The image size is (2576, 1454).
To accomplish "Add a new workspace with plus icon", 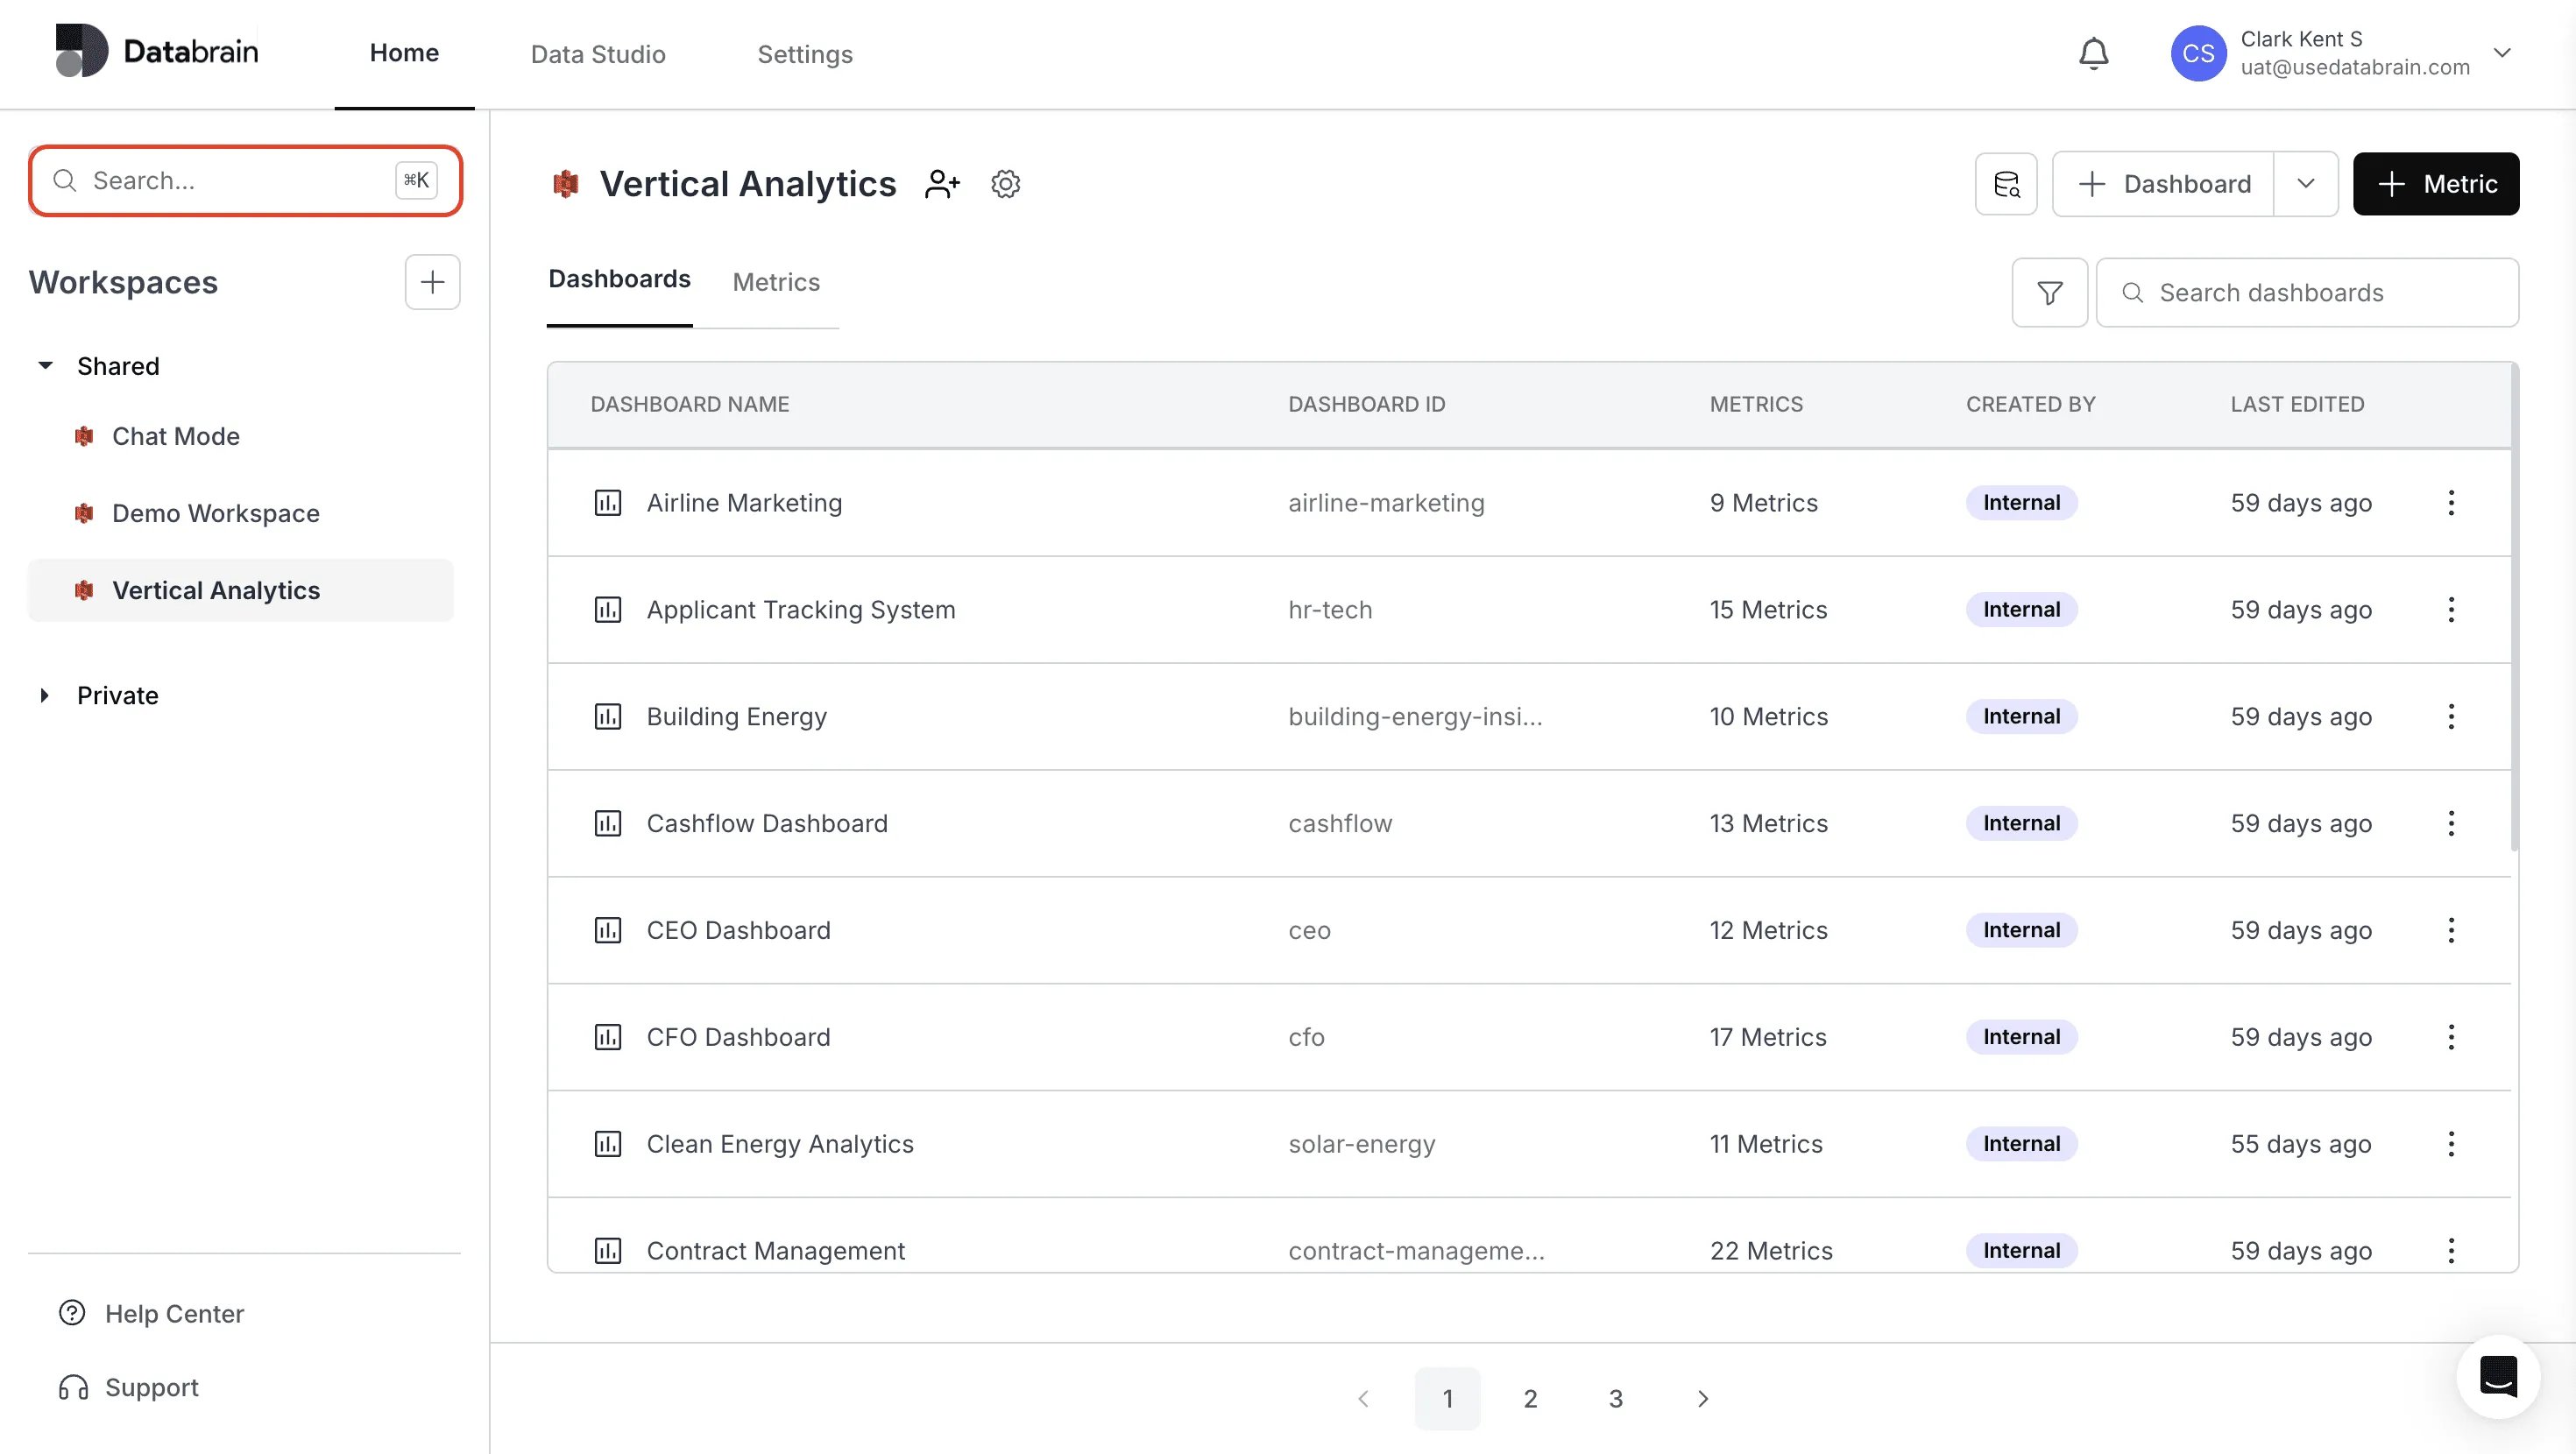I will tap(432, 282).
